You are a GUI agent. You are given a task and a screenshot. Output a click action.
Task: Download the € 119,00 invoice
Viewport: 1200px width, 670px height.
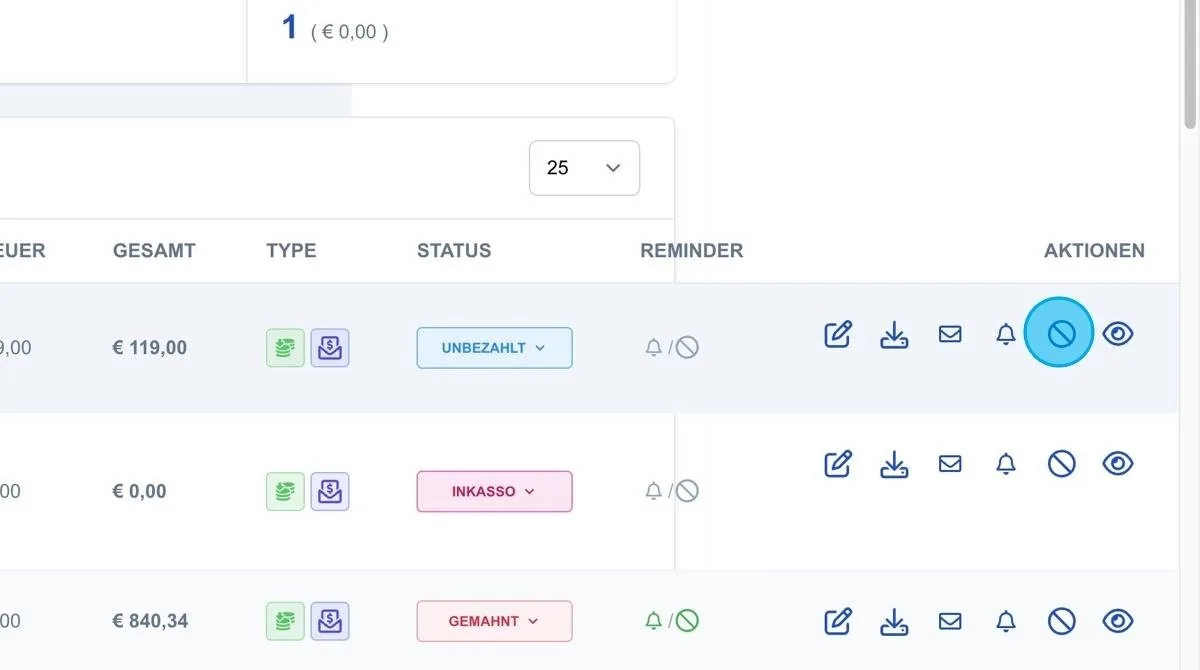pos(894,334)
